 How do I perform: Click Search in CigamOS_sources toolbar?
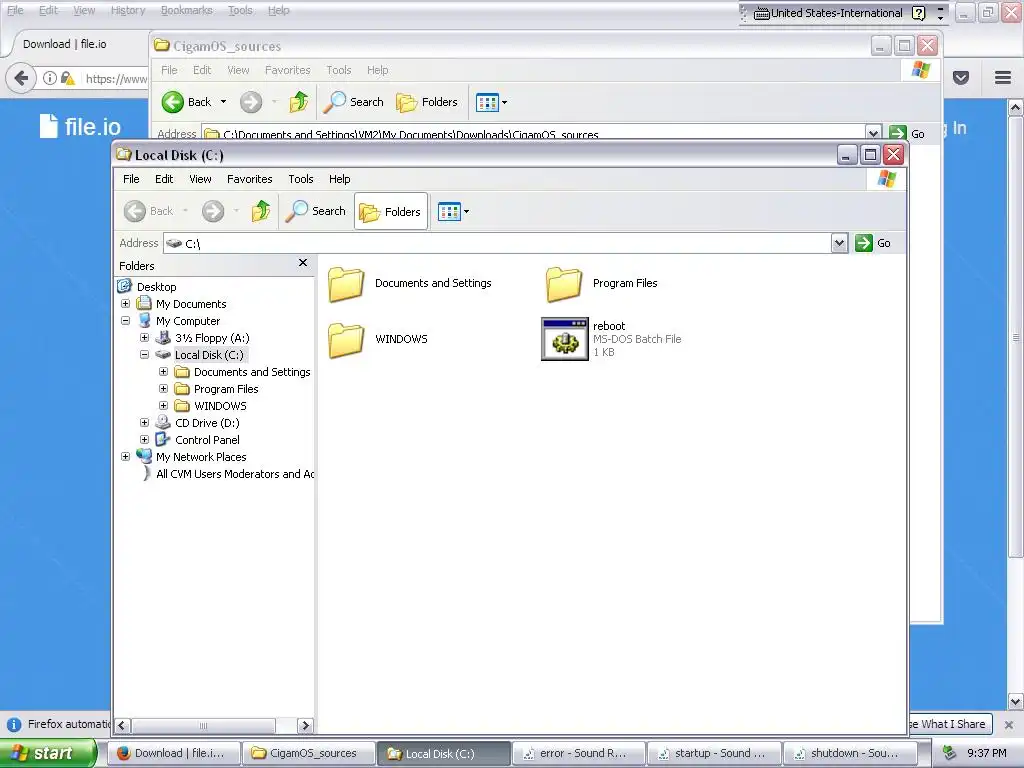pos(354,102)
